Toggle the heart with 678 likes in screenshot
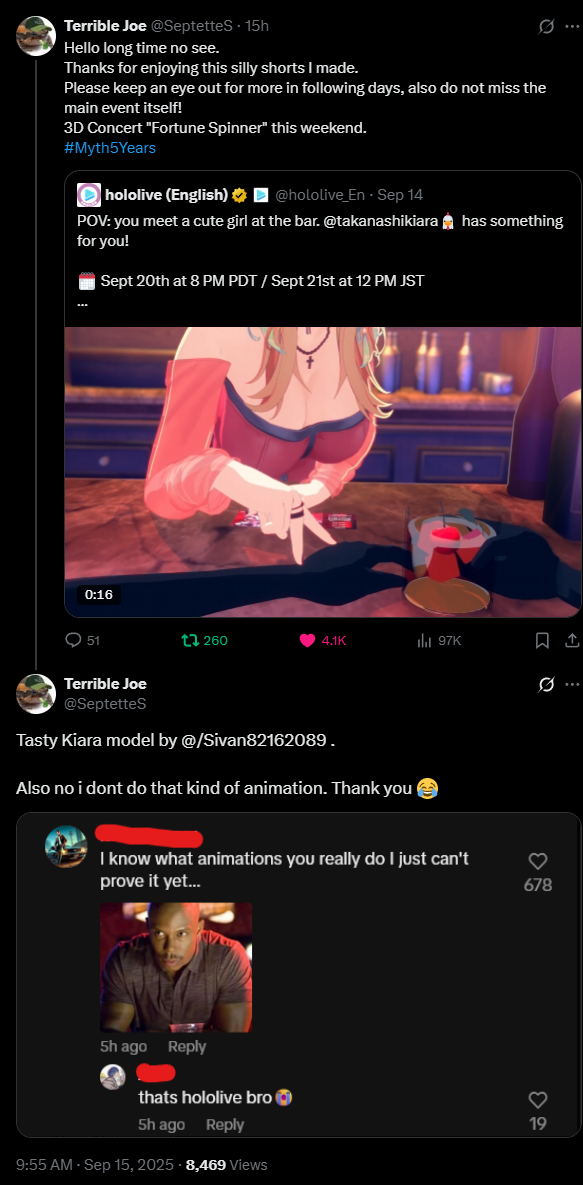This screenshot has width=583, height=1185. tap(538, 861)
